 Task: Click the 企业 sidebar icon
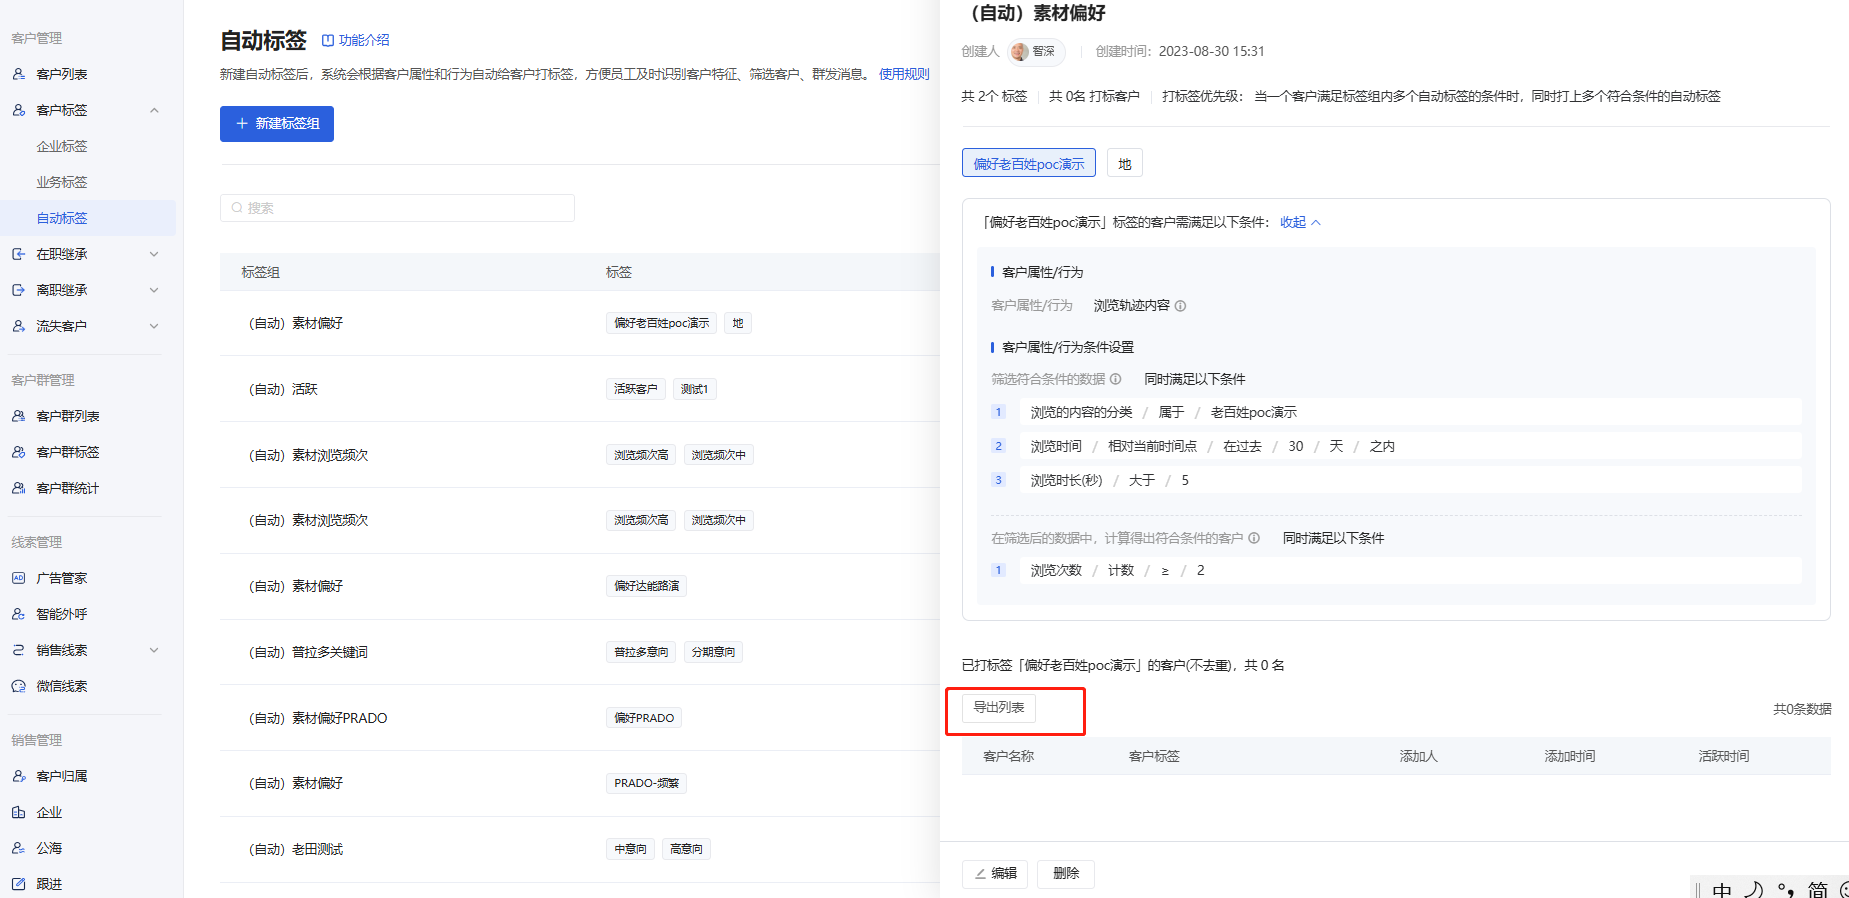pos(19,812)
